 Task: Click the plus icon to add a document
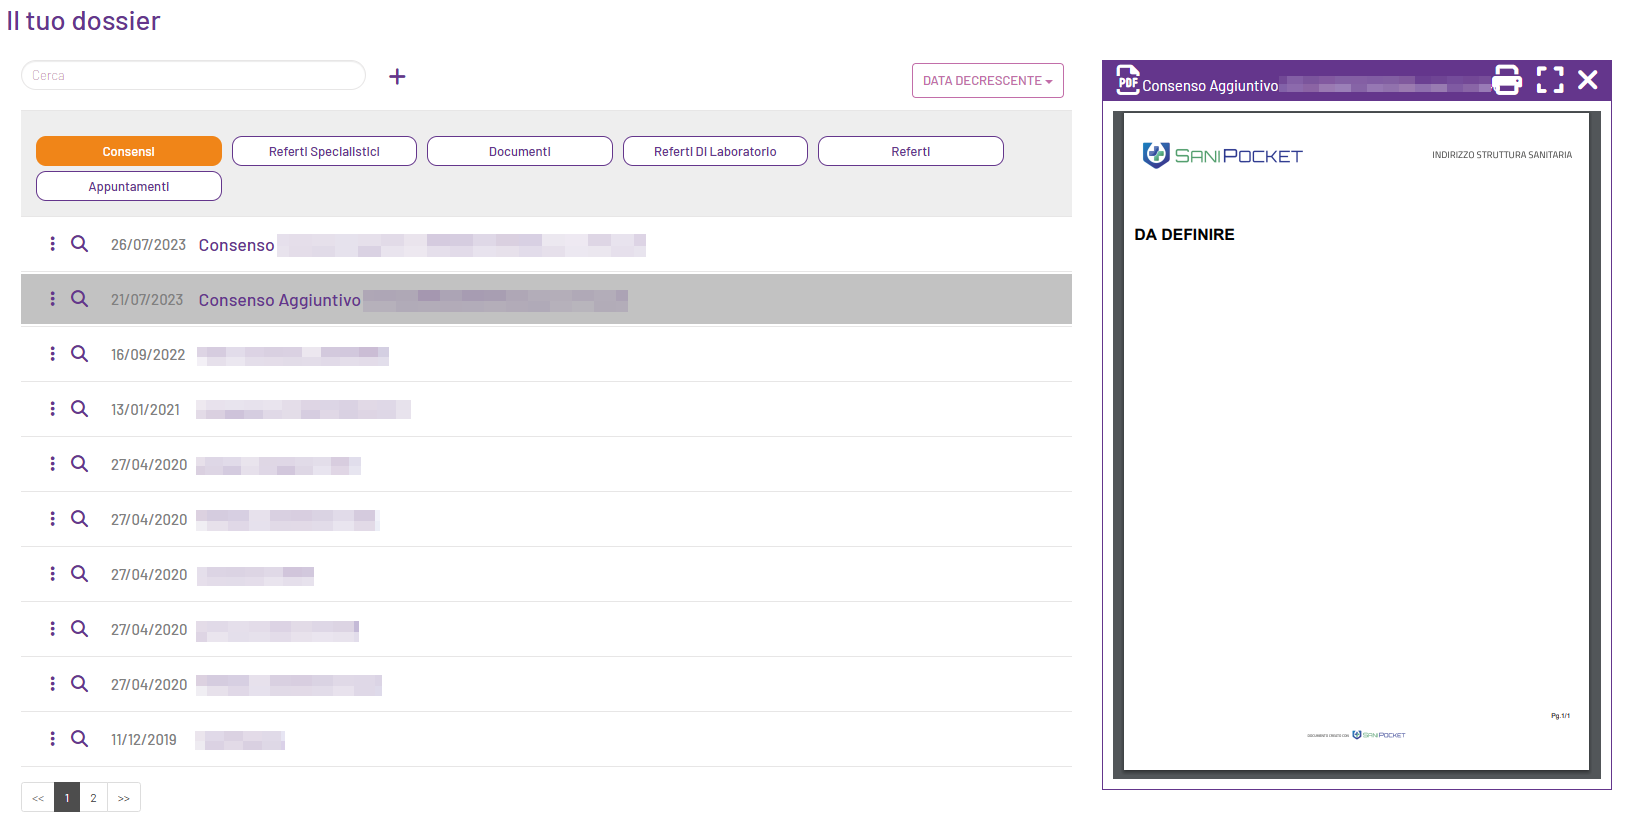tap(397, 77)
